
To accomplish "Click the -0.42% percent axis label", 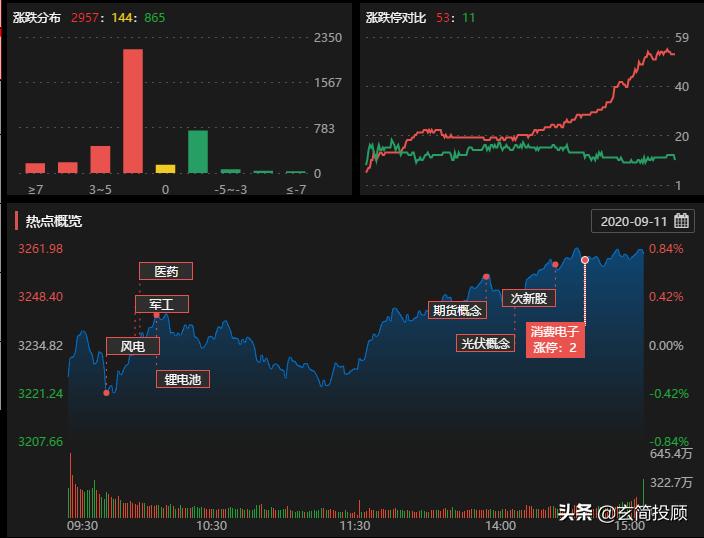I will tap(669, 394).
